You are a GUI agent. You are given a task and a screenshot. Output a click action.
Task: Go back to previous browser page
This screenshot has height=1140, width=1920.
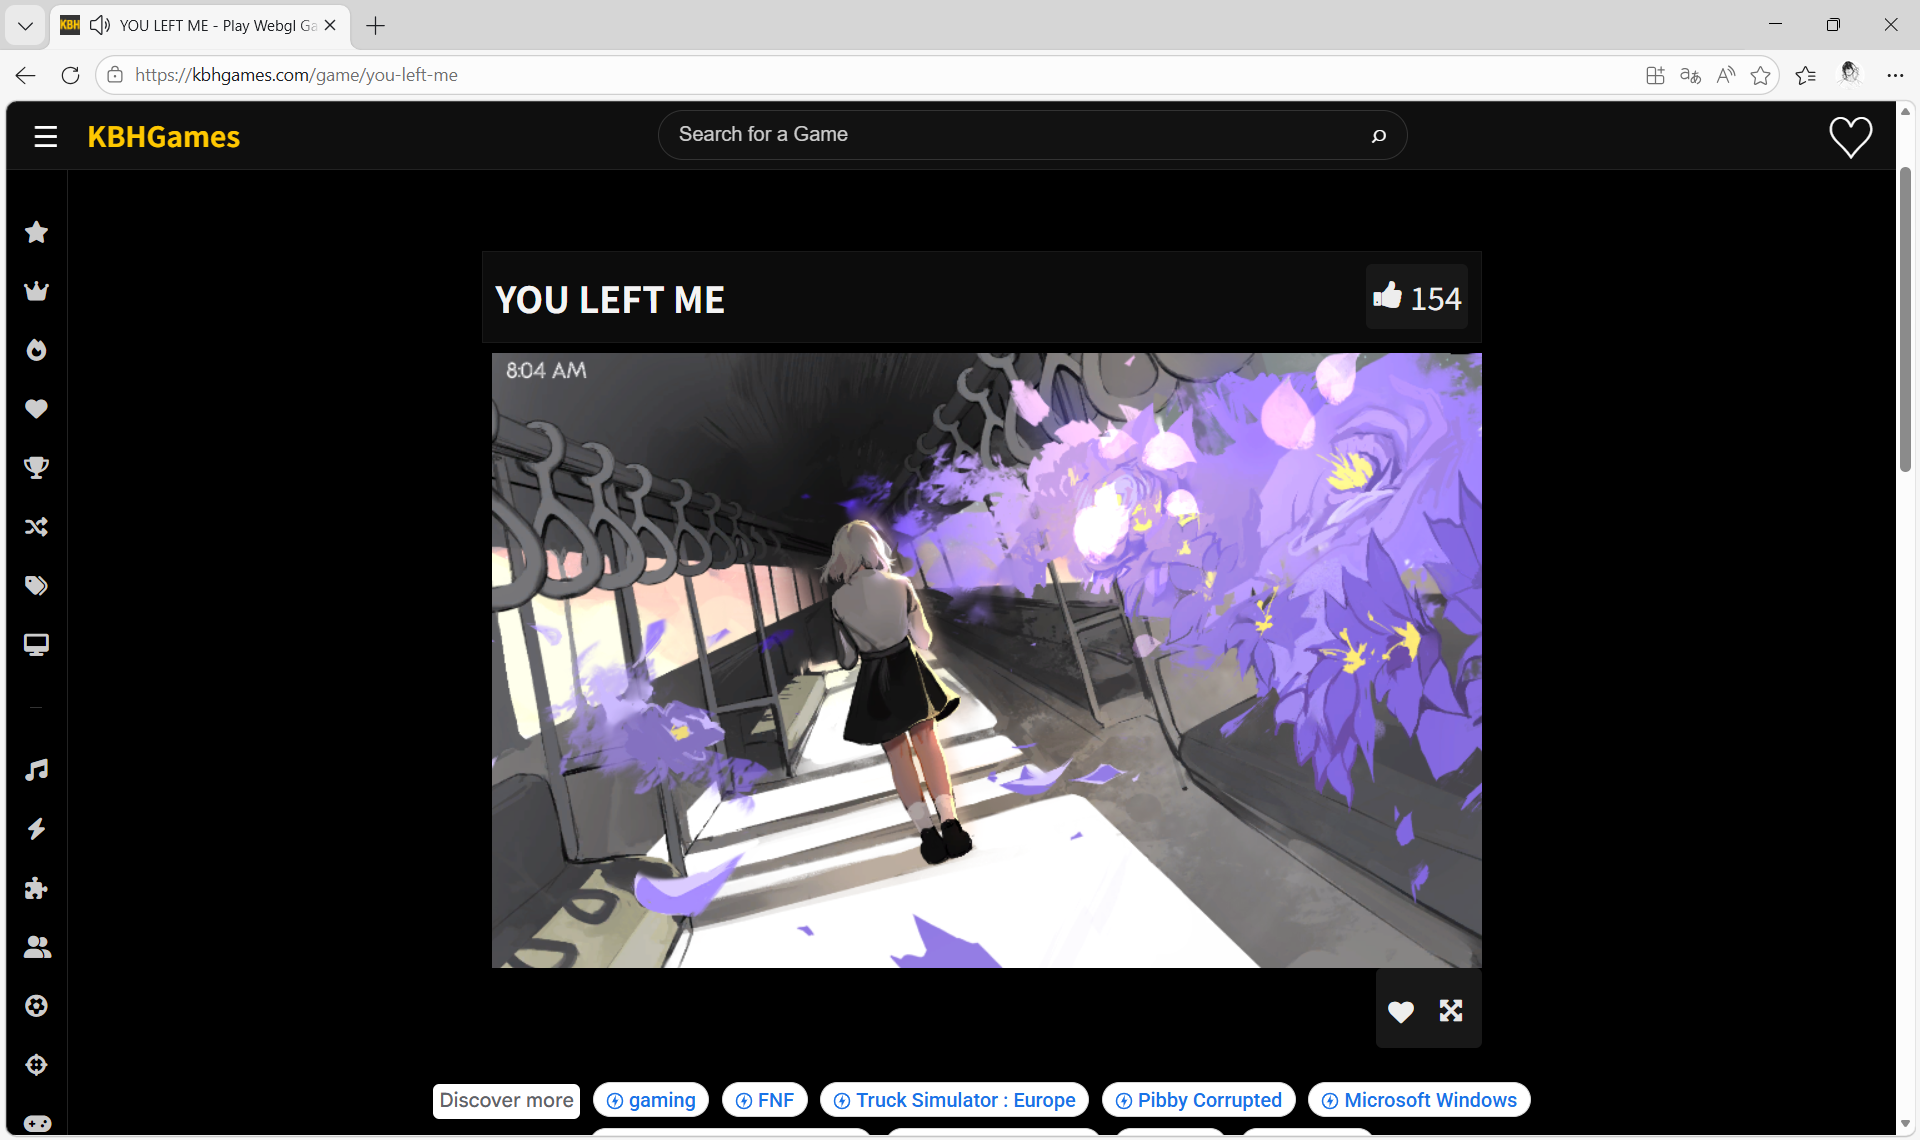(x=26, y=75)
